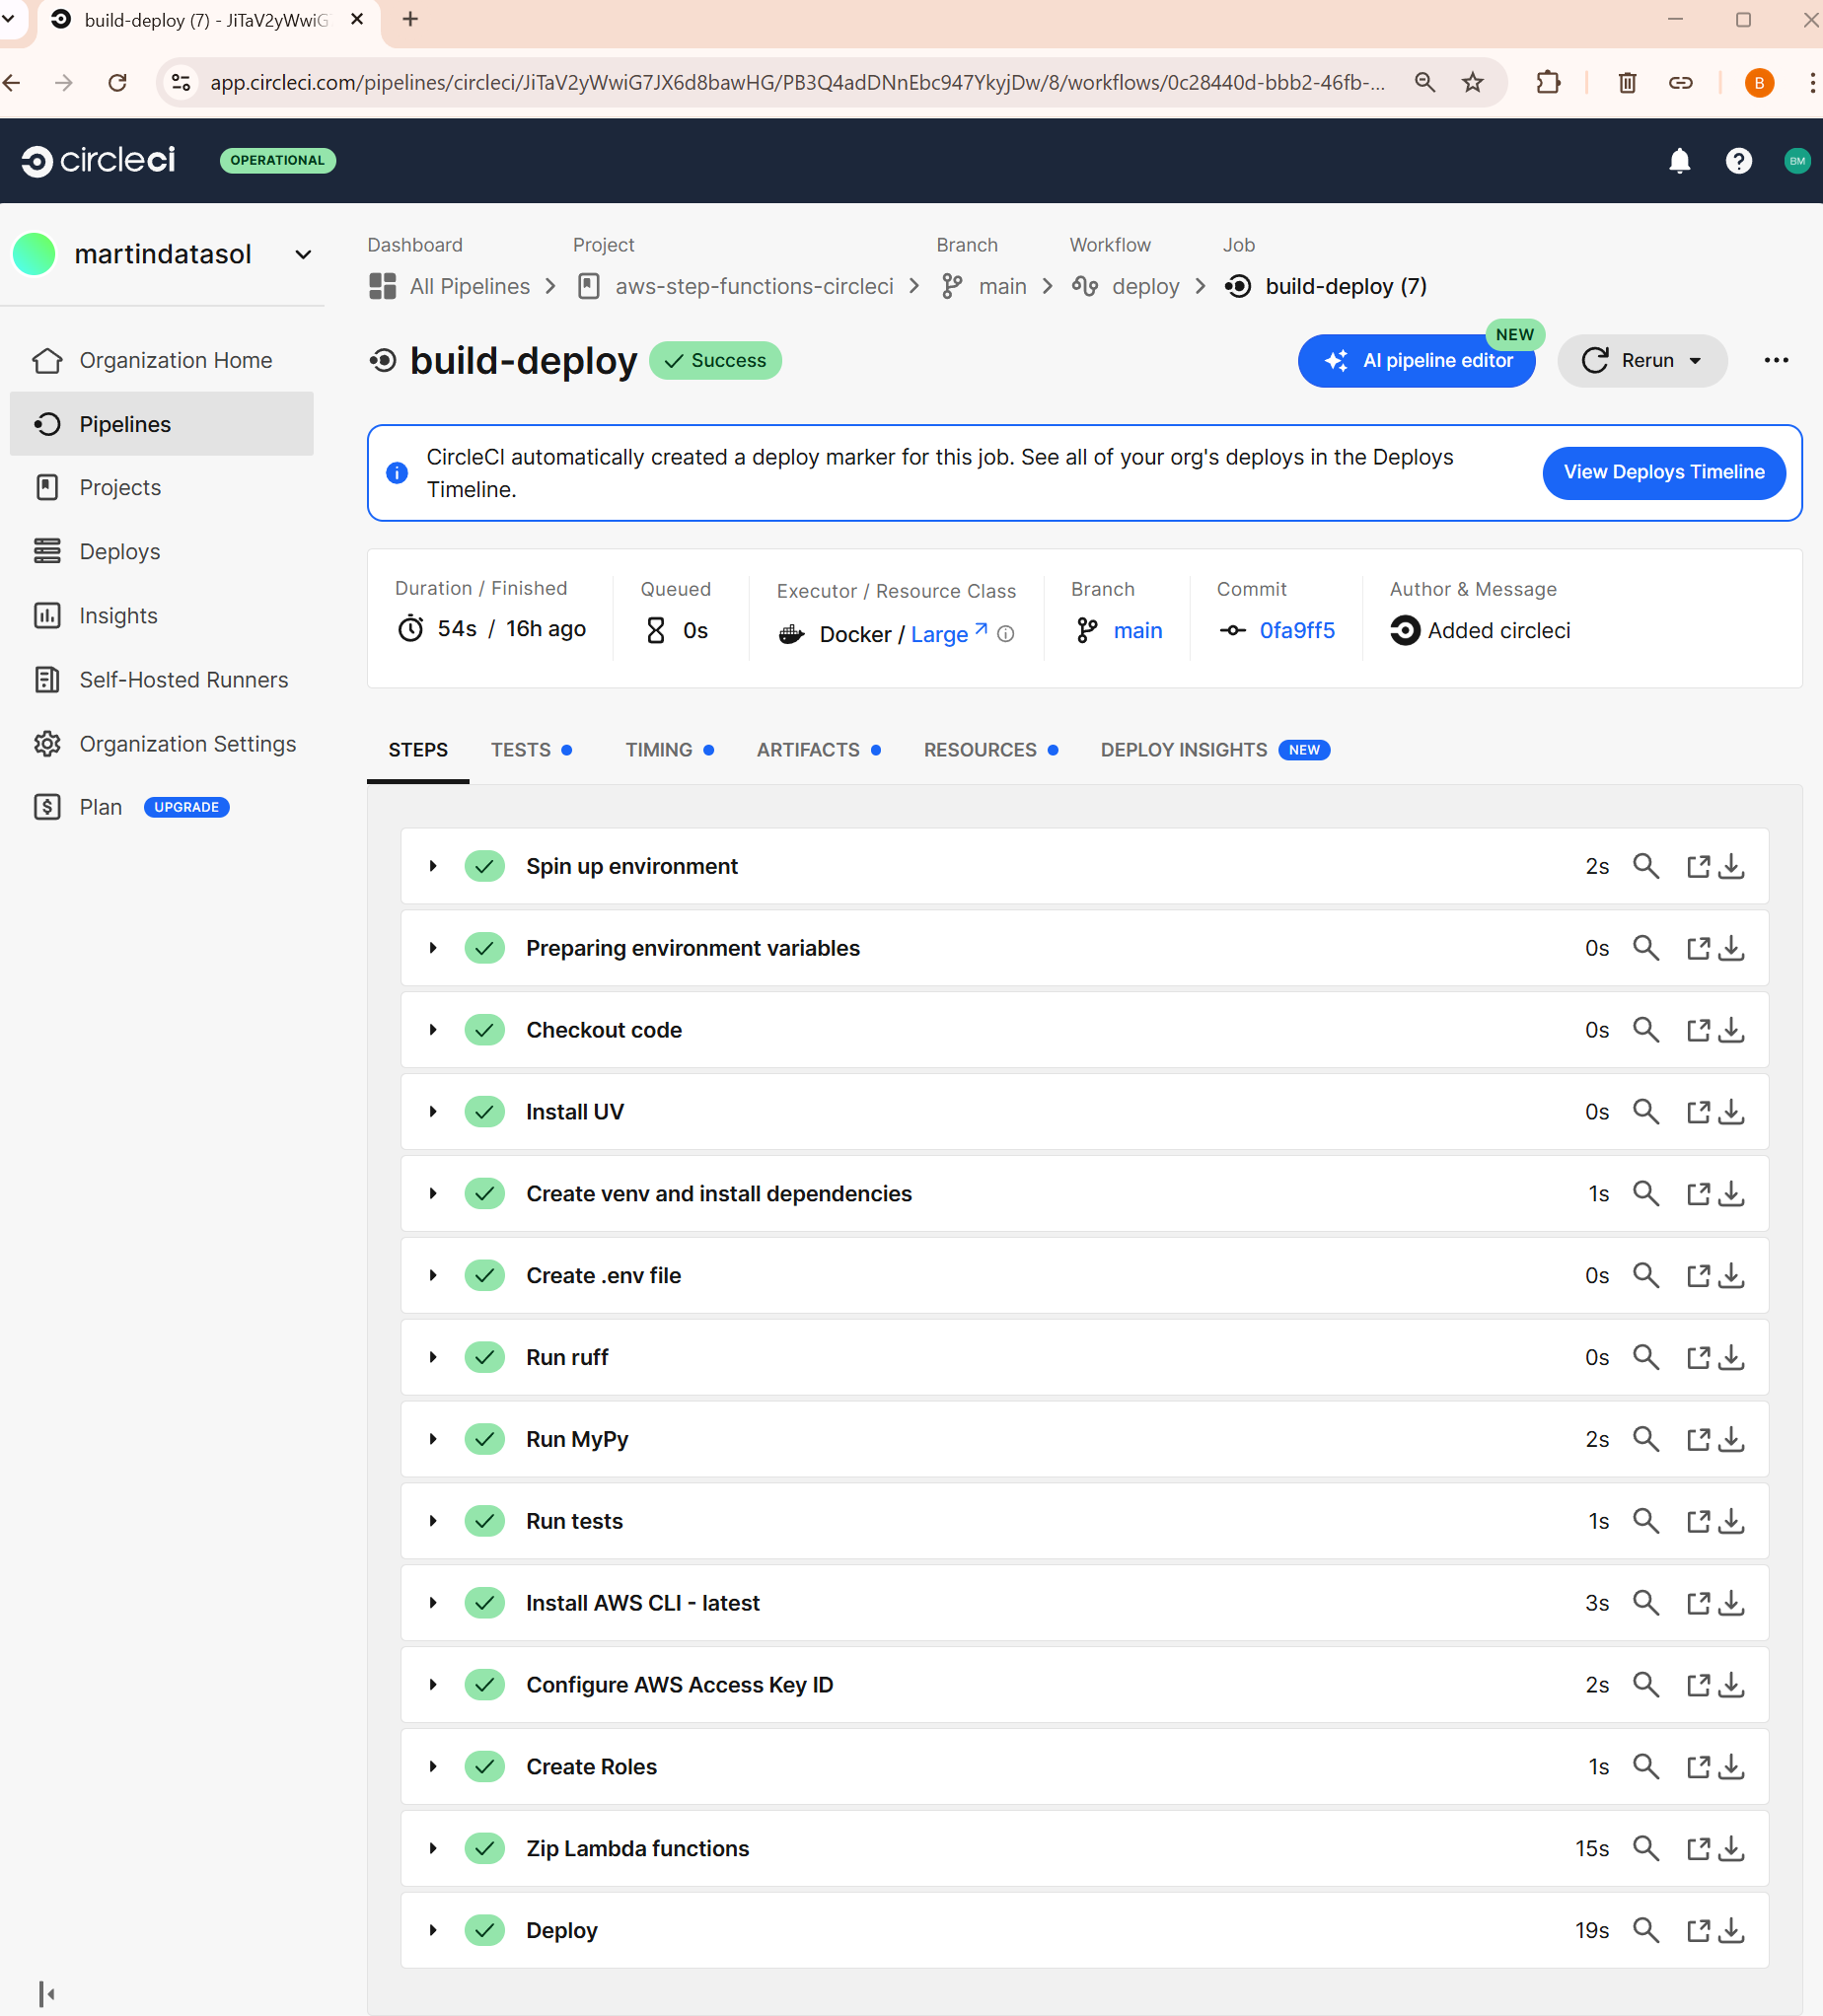Click the success checkmark on Install UV step
1823x2016 pixels.
click(x=484, y=1111)
